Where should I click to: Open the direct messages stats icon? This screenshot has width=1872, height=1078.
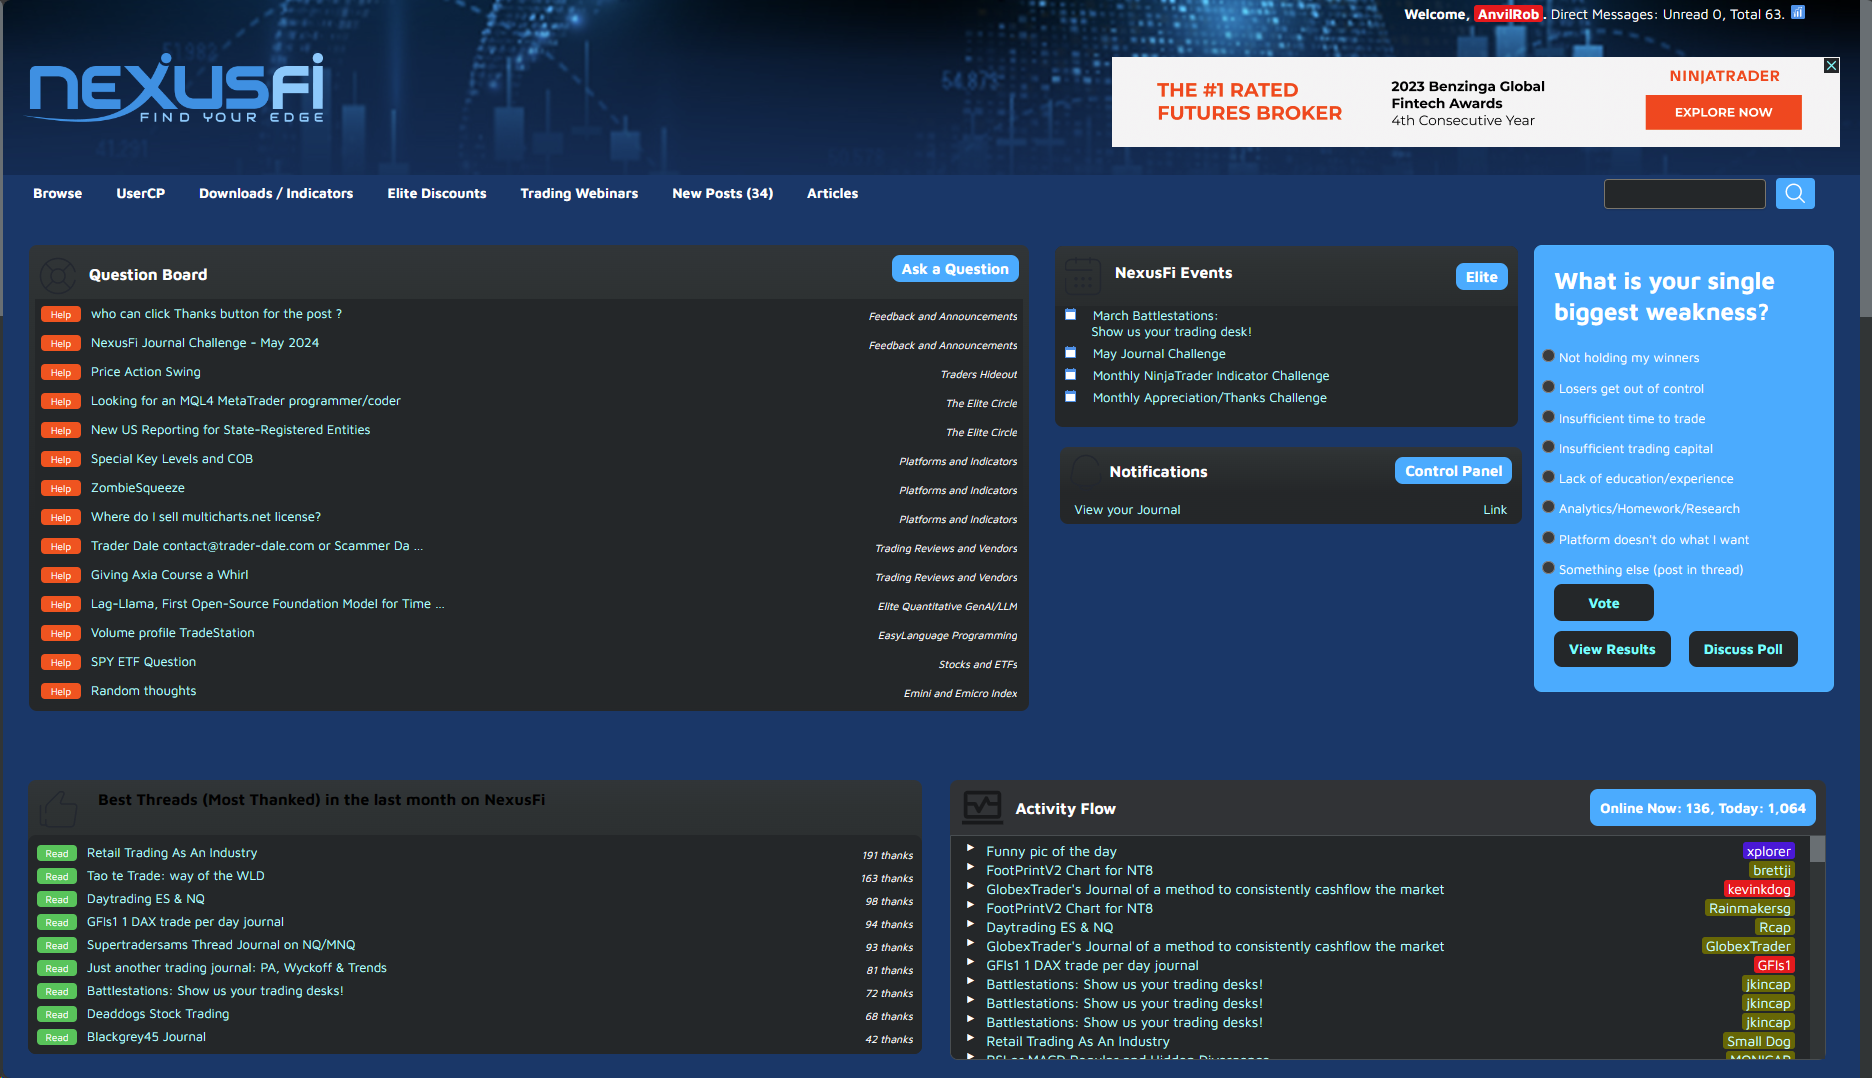coord(1798,13)
